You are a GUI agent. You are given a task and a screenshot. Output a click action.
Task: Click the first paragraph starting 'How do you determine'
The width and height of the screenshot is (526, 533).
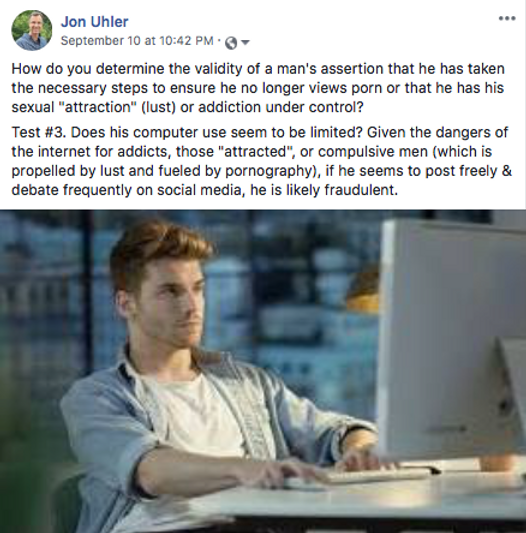coord(258,88)
